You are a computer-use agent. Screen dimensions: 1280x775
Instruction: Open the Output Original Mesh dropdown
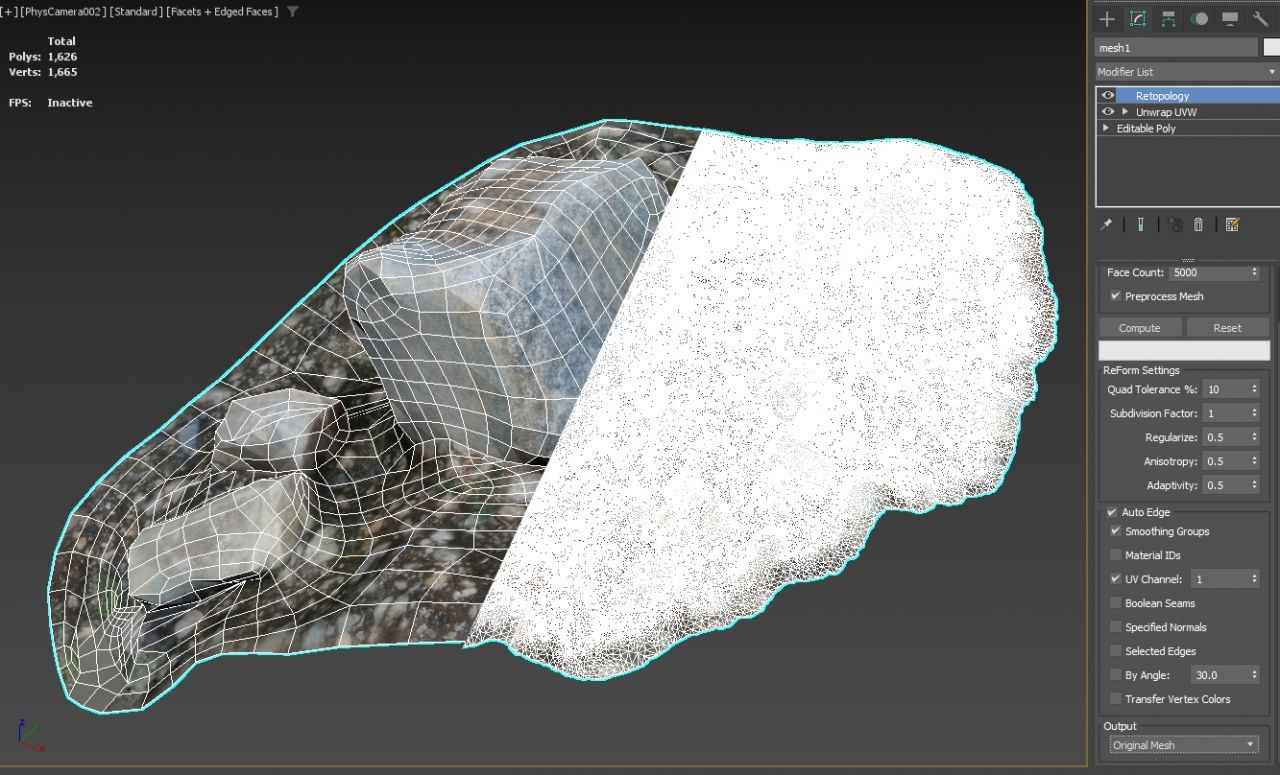coord(1252,744)
